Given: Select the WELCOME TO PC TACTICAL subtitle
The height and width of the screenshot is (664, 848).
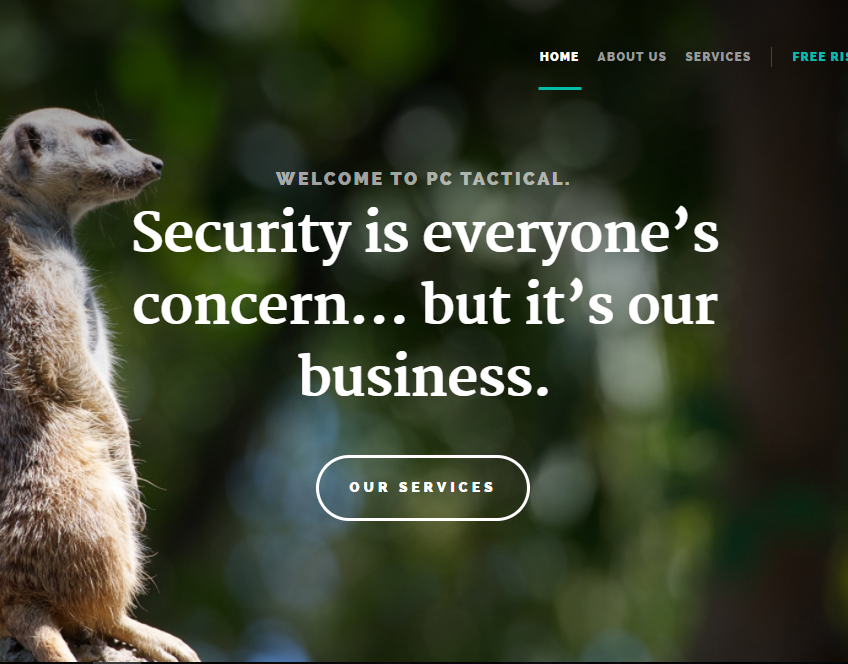Looking at the screenshot, I should (x=423, y=179).
